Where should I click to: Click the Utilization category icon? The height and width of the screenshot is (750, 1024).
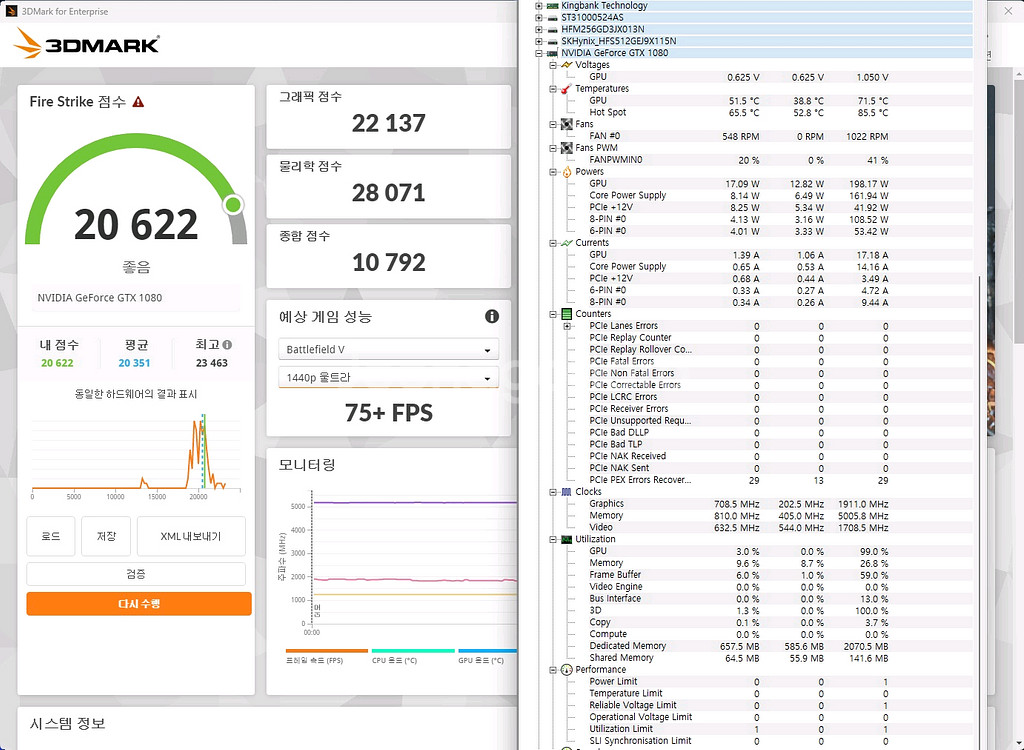[x=567, y=539]
